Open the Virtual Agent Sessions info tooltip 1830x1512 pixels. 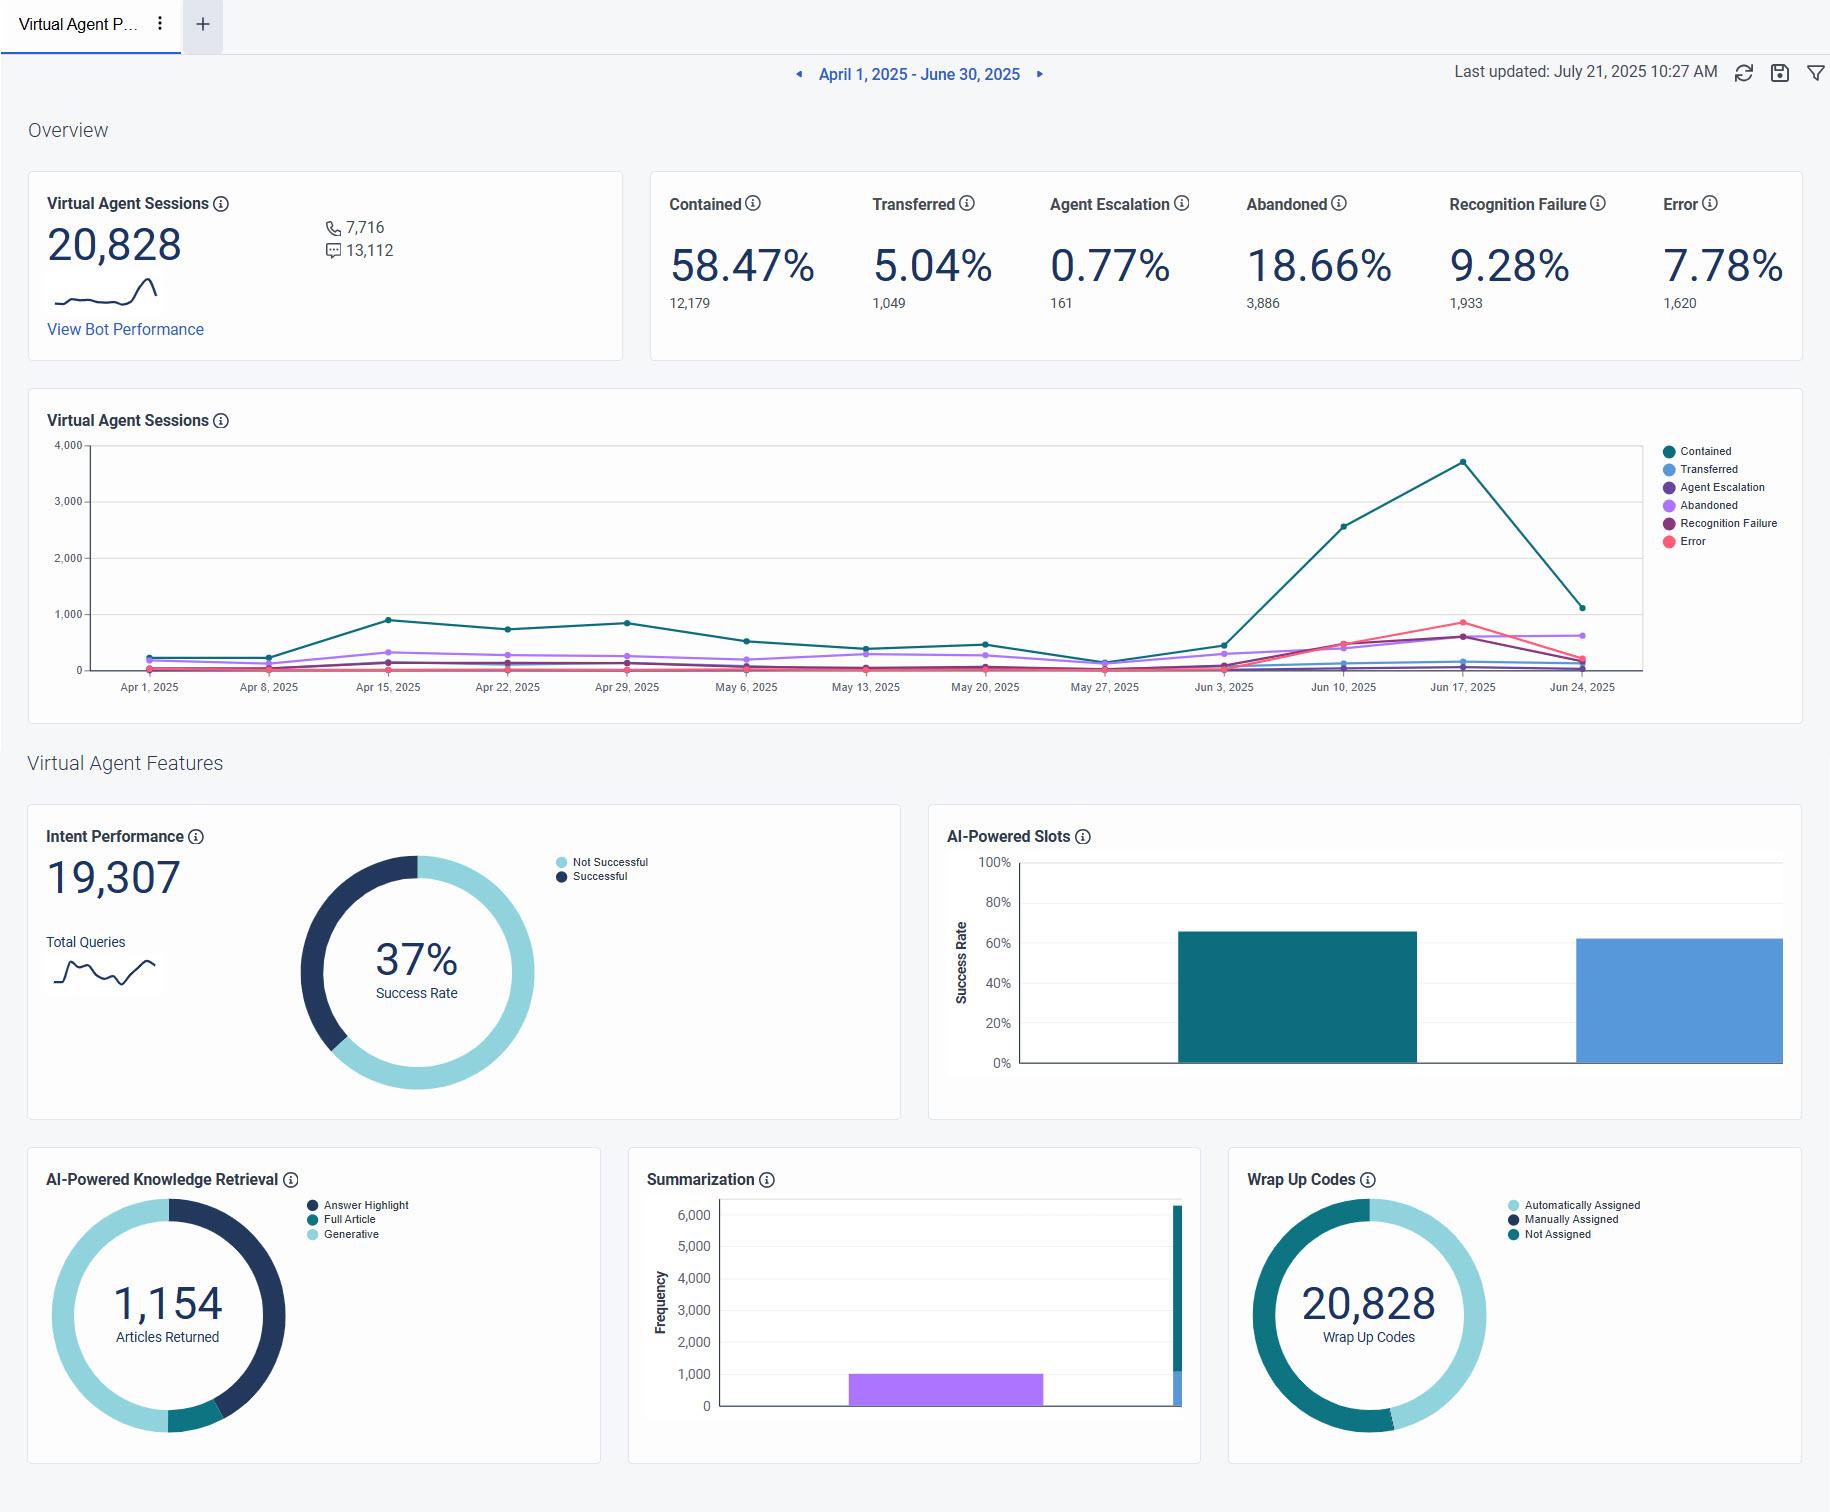click(x=221, y=203)
